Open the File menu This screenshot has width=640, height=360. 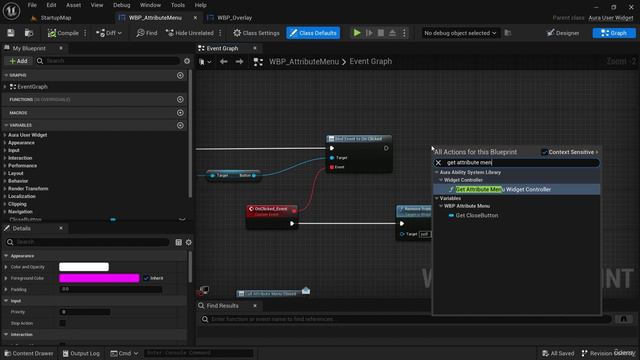[32, 5]
